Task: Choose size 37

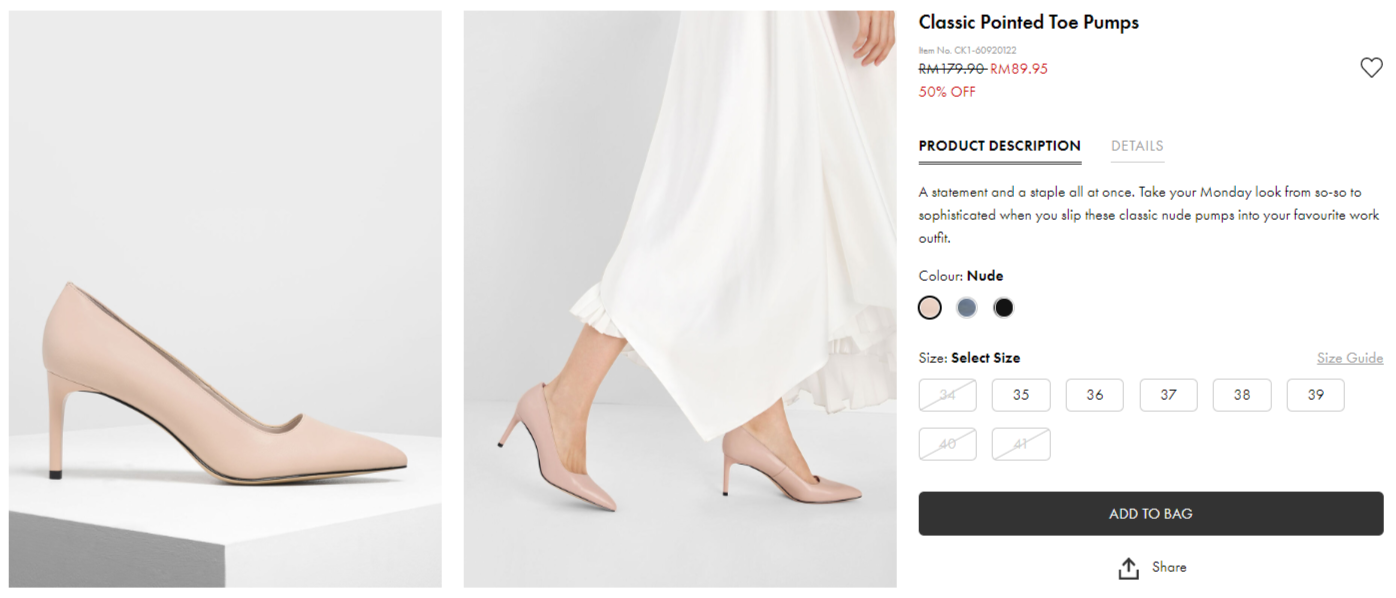Action: (1168, 395)
